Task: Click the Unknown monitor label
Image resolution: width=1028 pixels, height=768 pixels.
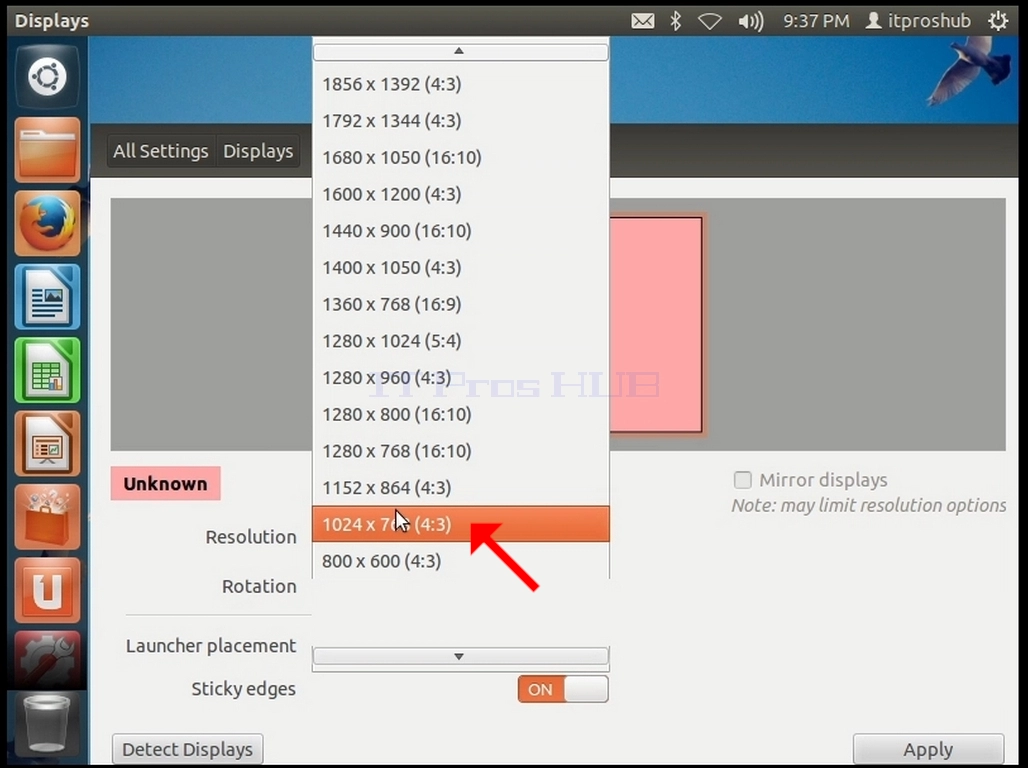Action: (x=165, y=483)
